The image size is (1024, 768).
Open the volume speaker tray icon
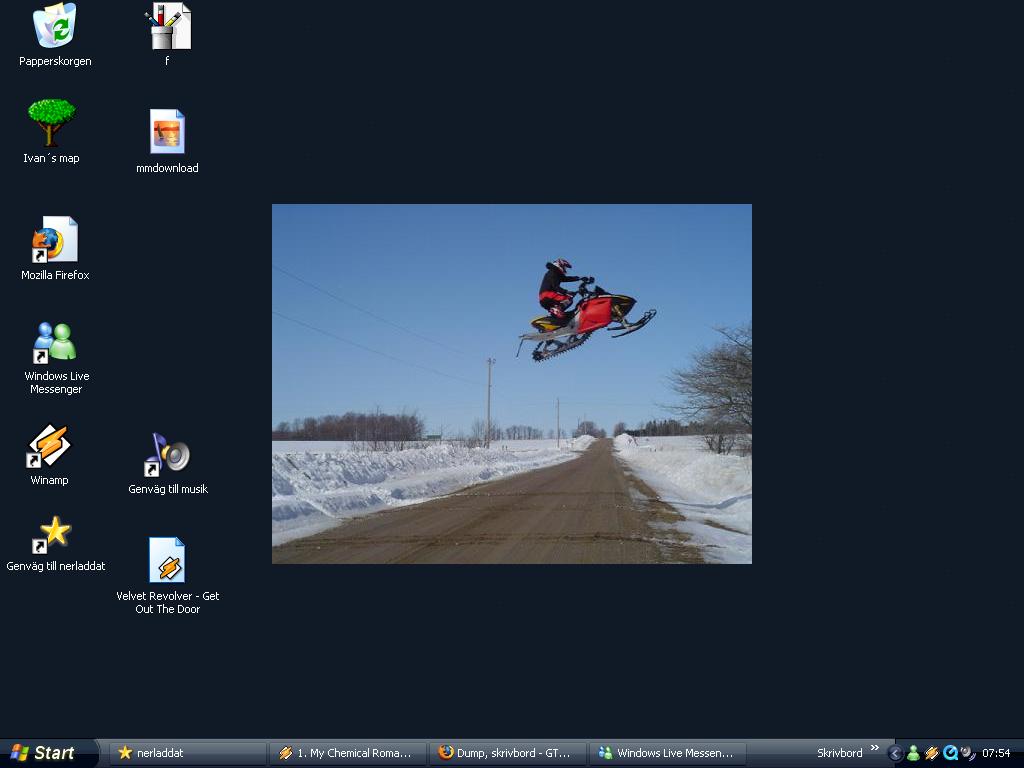(x=968, y=753)
